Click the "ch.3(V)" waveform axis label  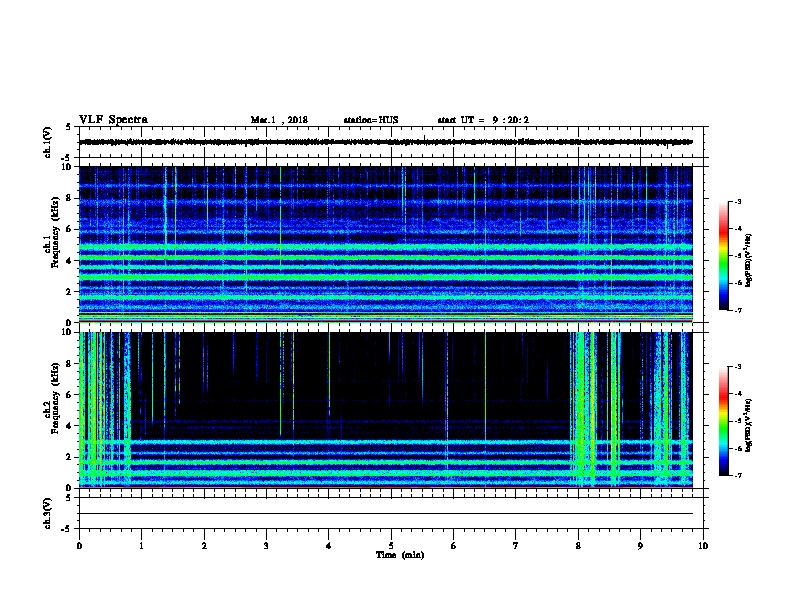[x=48, y=514]
